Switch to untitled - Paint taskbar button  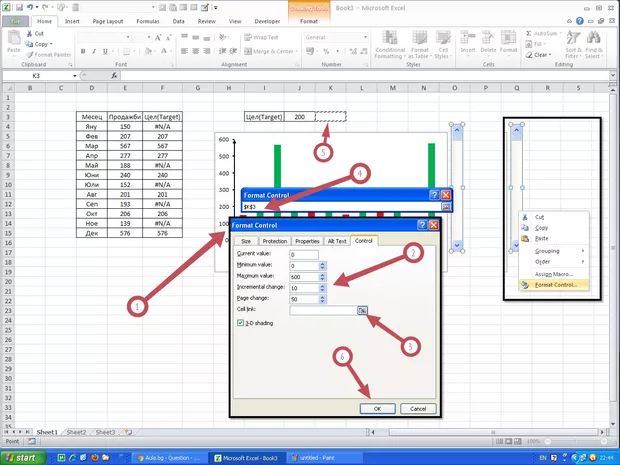click(325, 458)
